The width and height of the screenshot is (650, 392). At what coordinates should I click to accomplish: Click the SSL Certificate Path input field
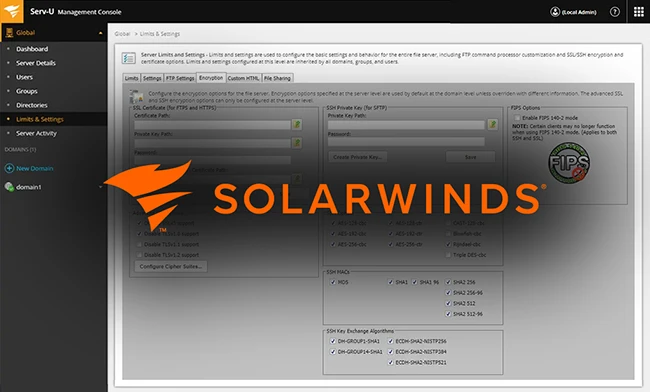click(x=212, y=125)
